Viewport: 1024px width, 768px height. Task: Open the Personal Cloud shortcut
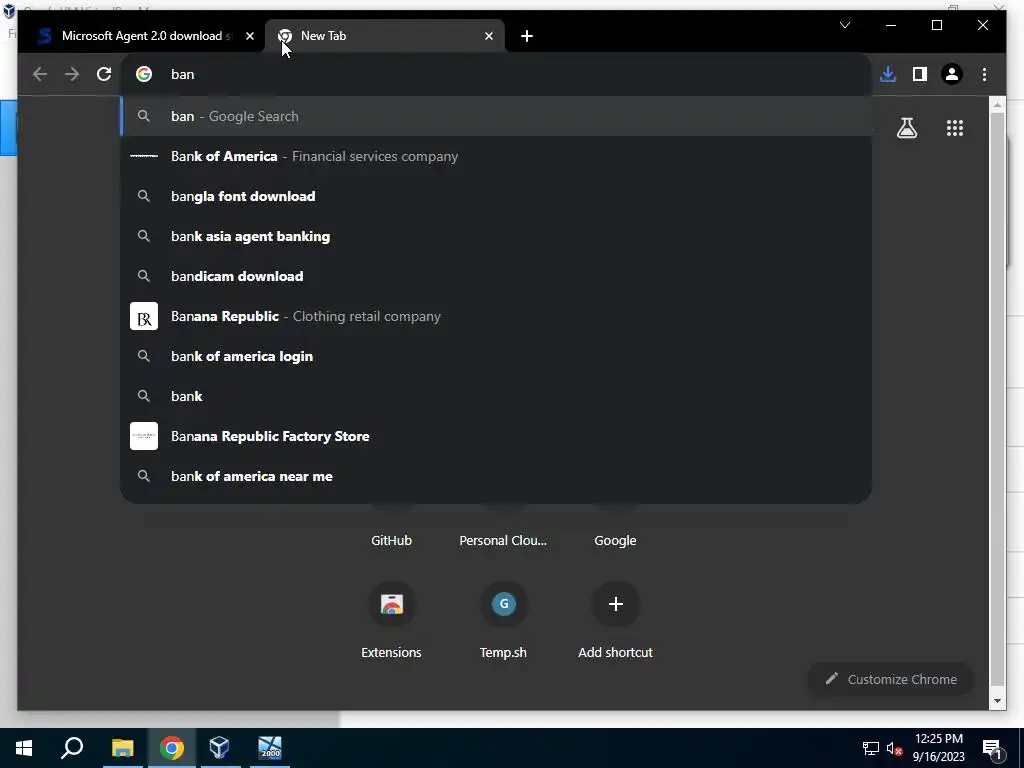tap(503, 540)
